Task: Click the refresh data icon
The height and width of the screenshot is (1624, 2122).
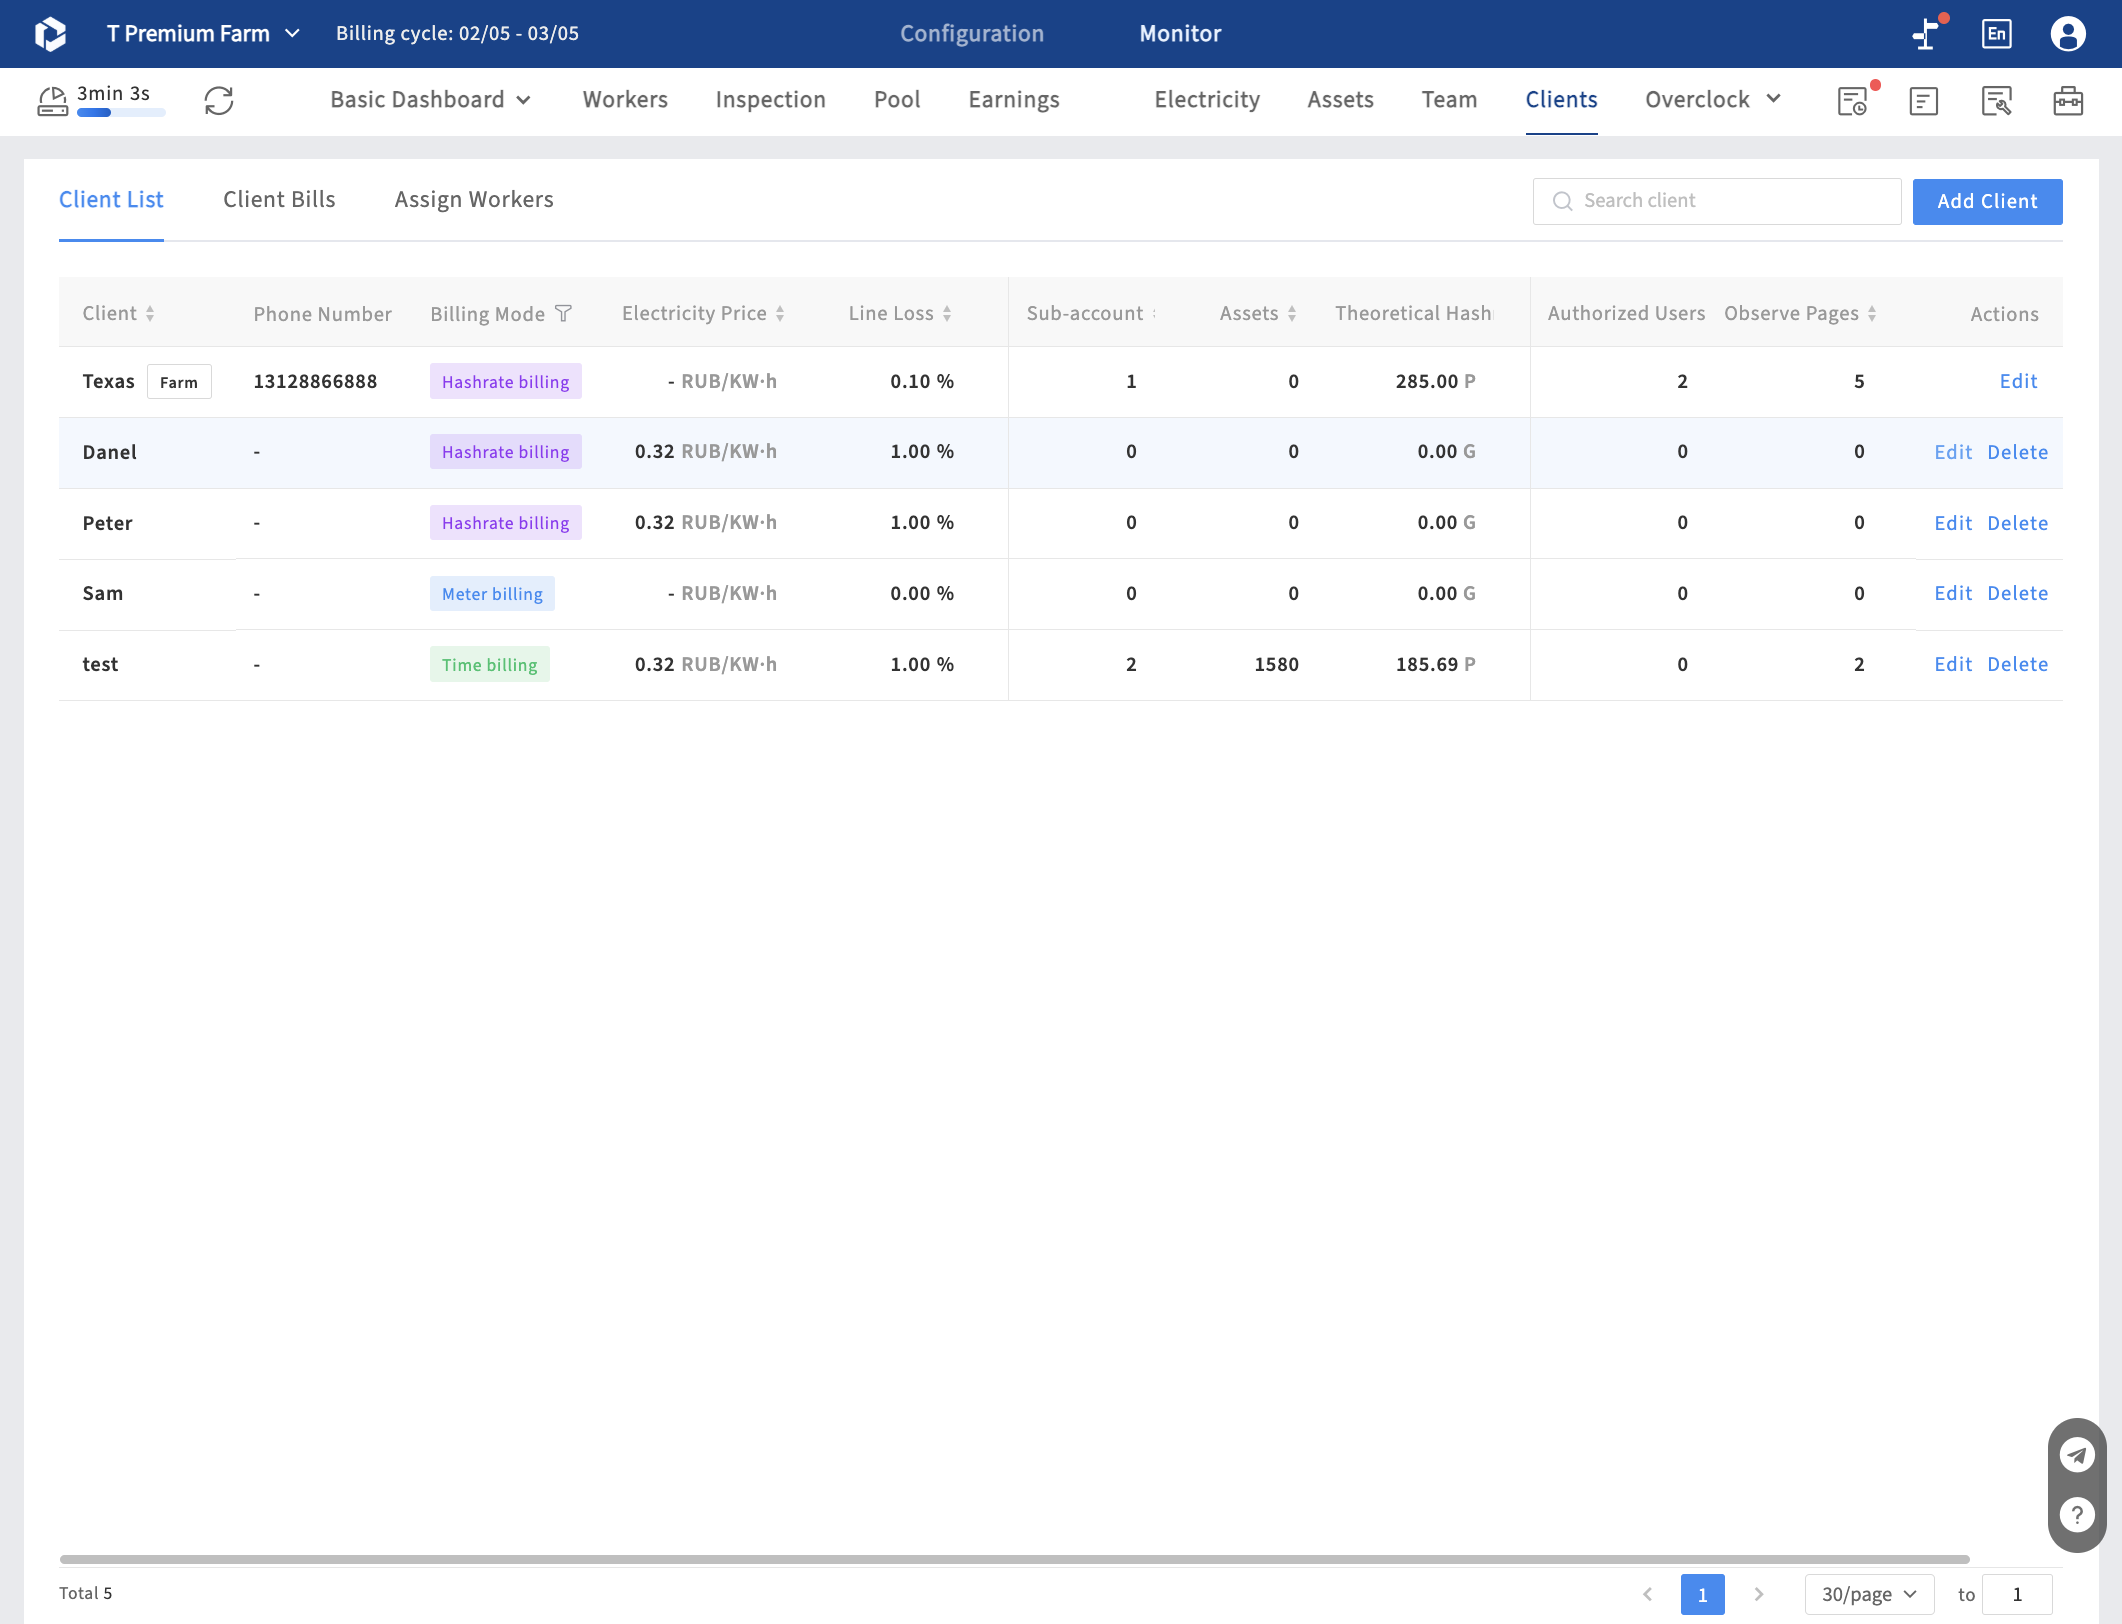Action: pyautogui.click(x=219, y=100)
